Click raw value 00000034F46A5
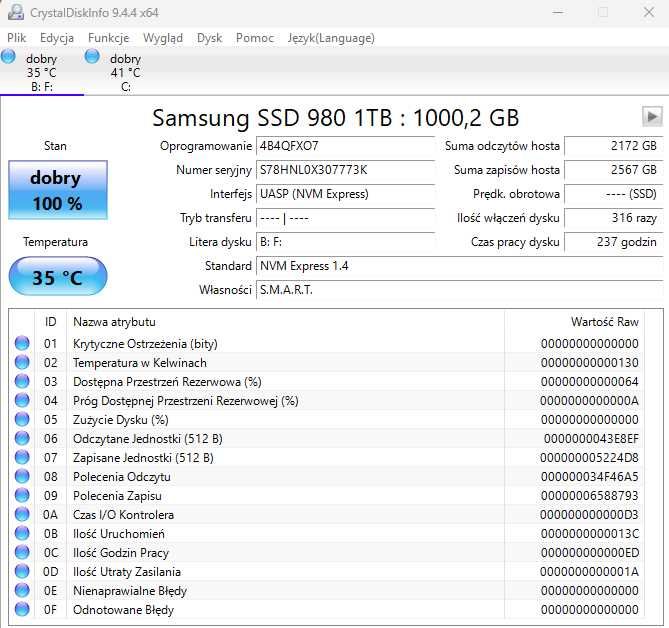This screenshot has height=628, width=669. [590, 477]
